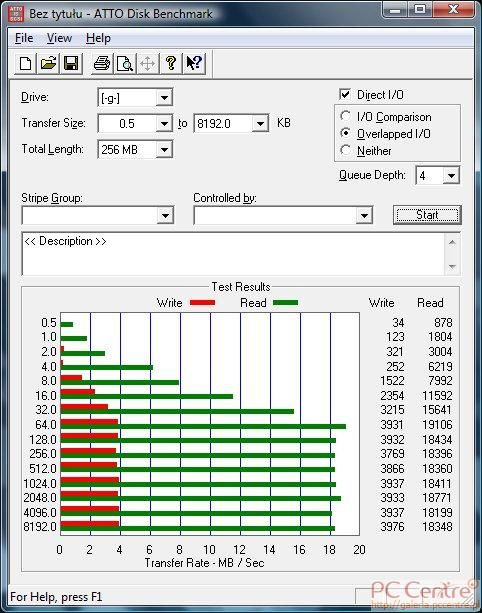This screenshot has width=482, height=613.
Task: Click the green Read legend swatch
Action: [x=285, y=303]
